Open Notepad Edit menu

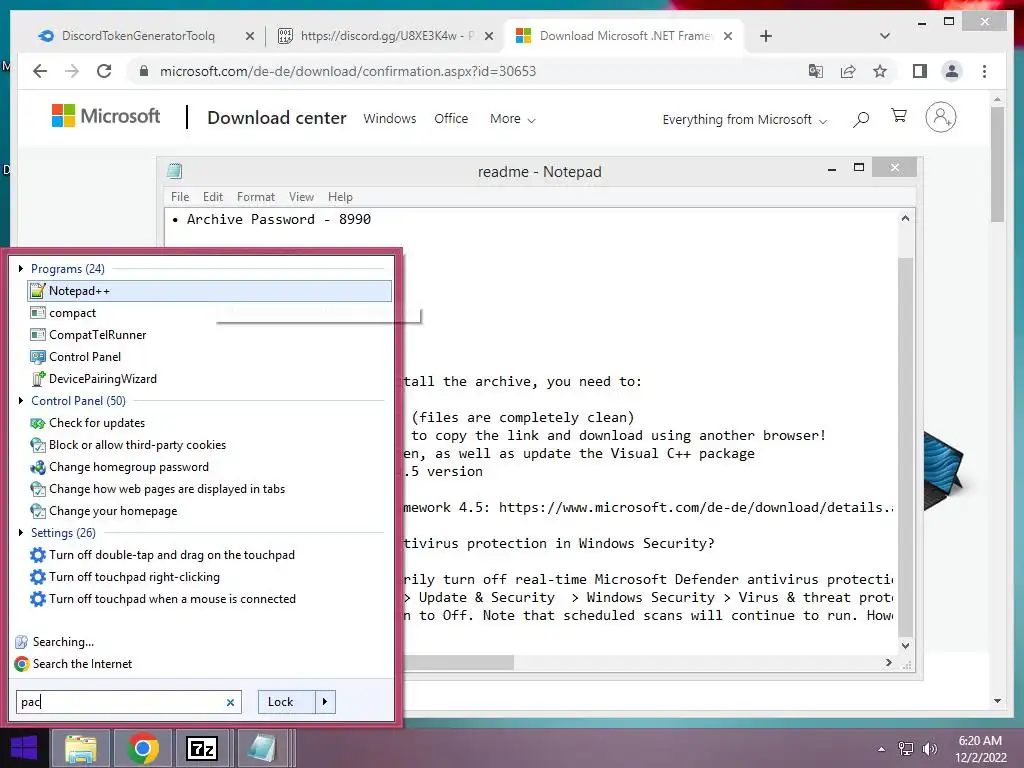pyautogui.click(x=213, y=197)
